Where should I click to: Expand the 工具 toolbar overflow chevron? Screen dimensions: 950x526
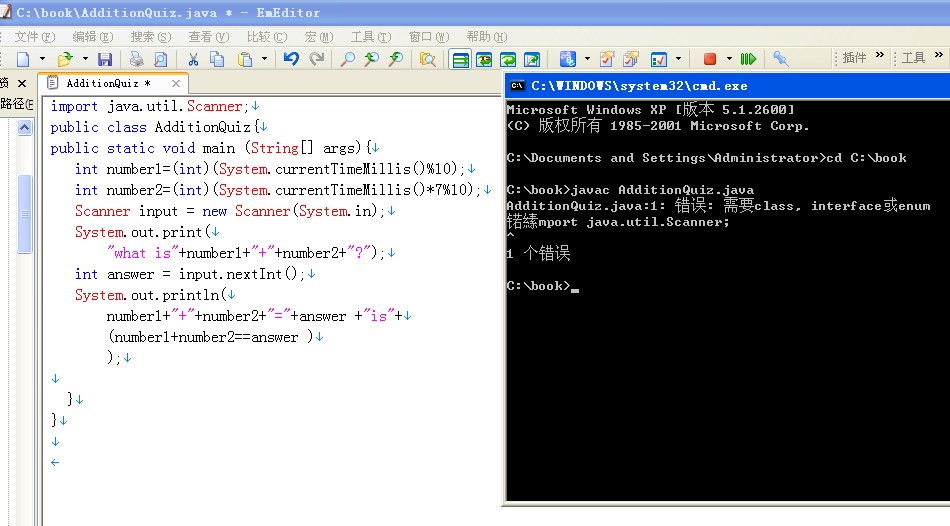[x=938, y=55]
